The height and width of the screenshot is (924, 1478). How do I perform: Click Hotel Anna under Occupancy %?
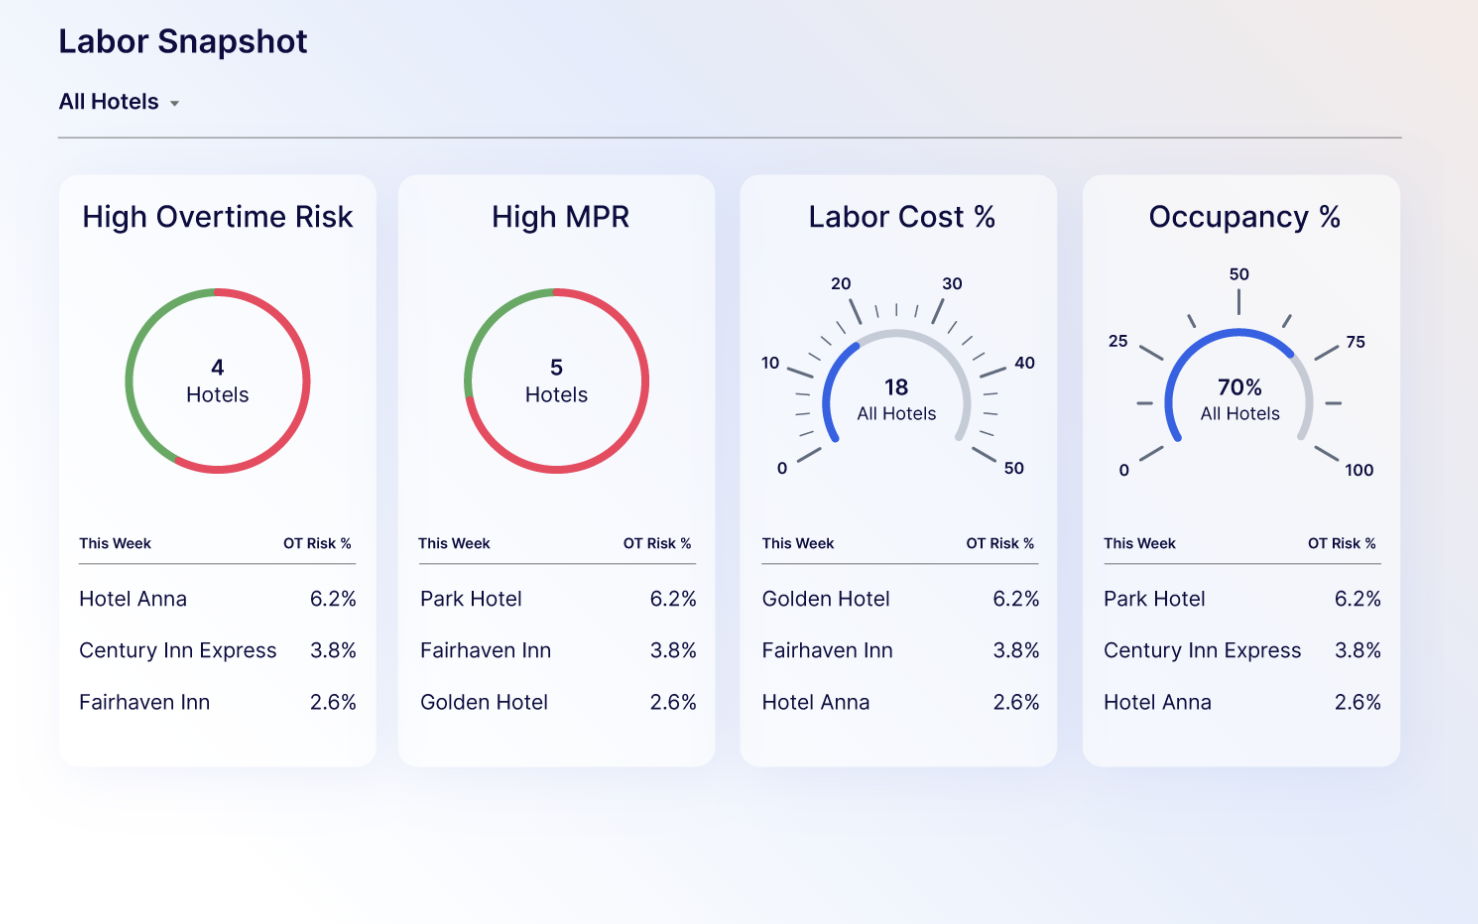click(x=1158, y=703)
